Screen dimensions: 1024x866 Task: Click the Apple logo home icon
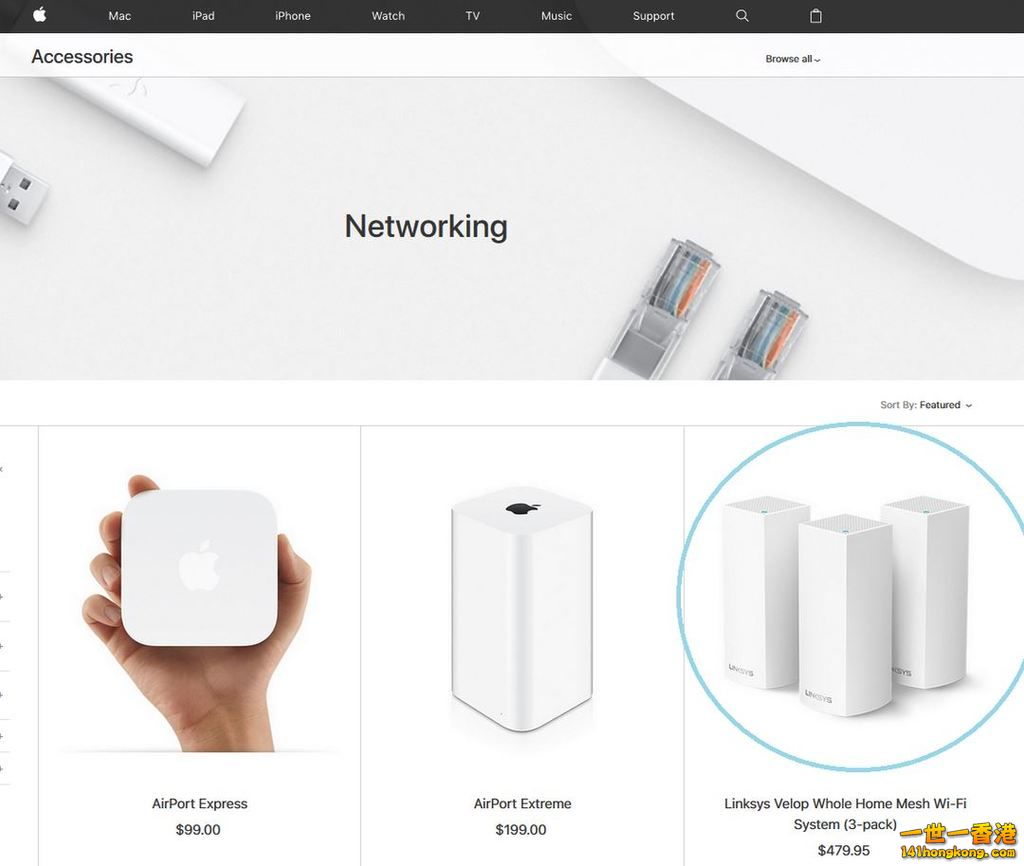pos(40,15)
